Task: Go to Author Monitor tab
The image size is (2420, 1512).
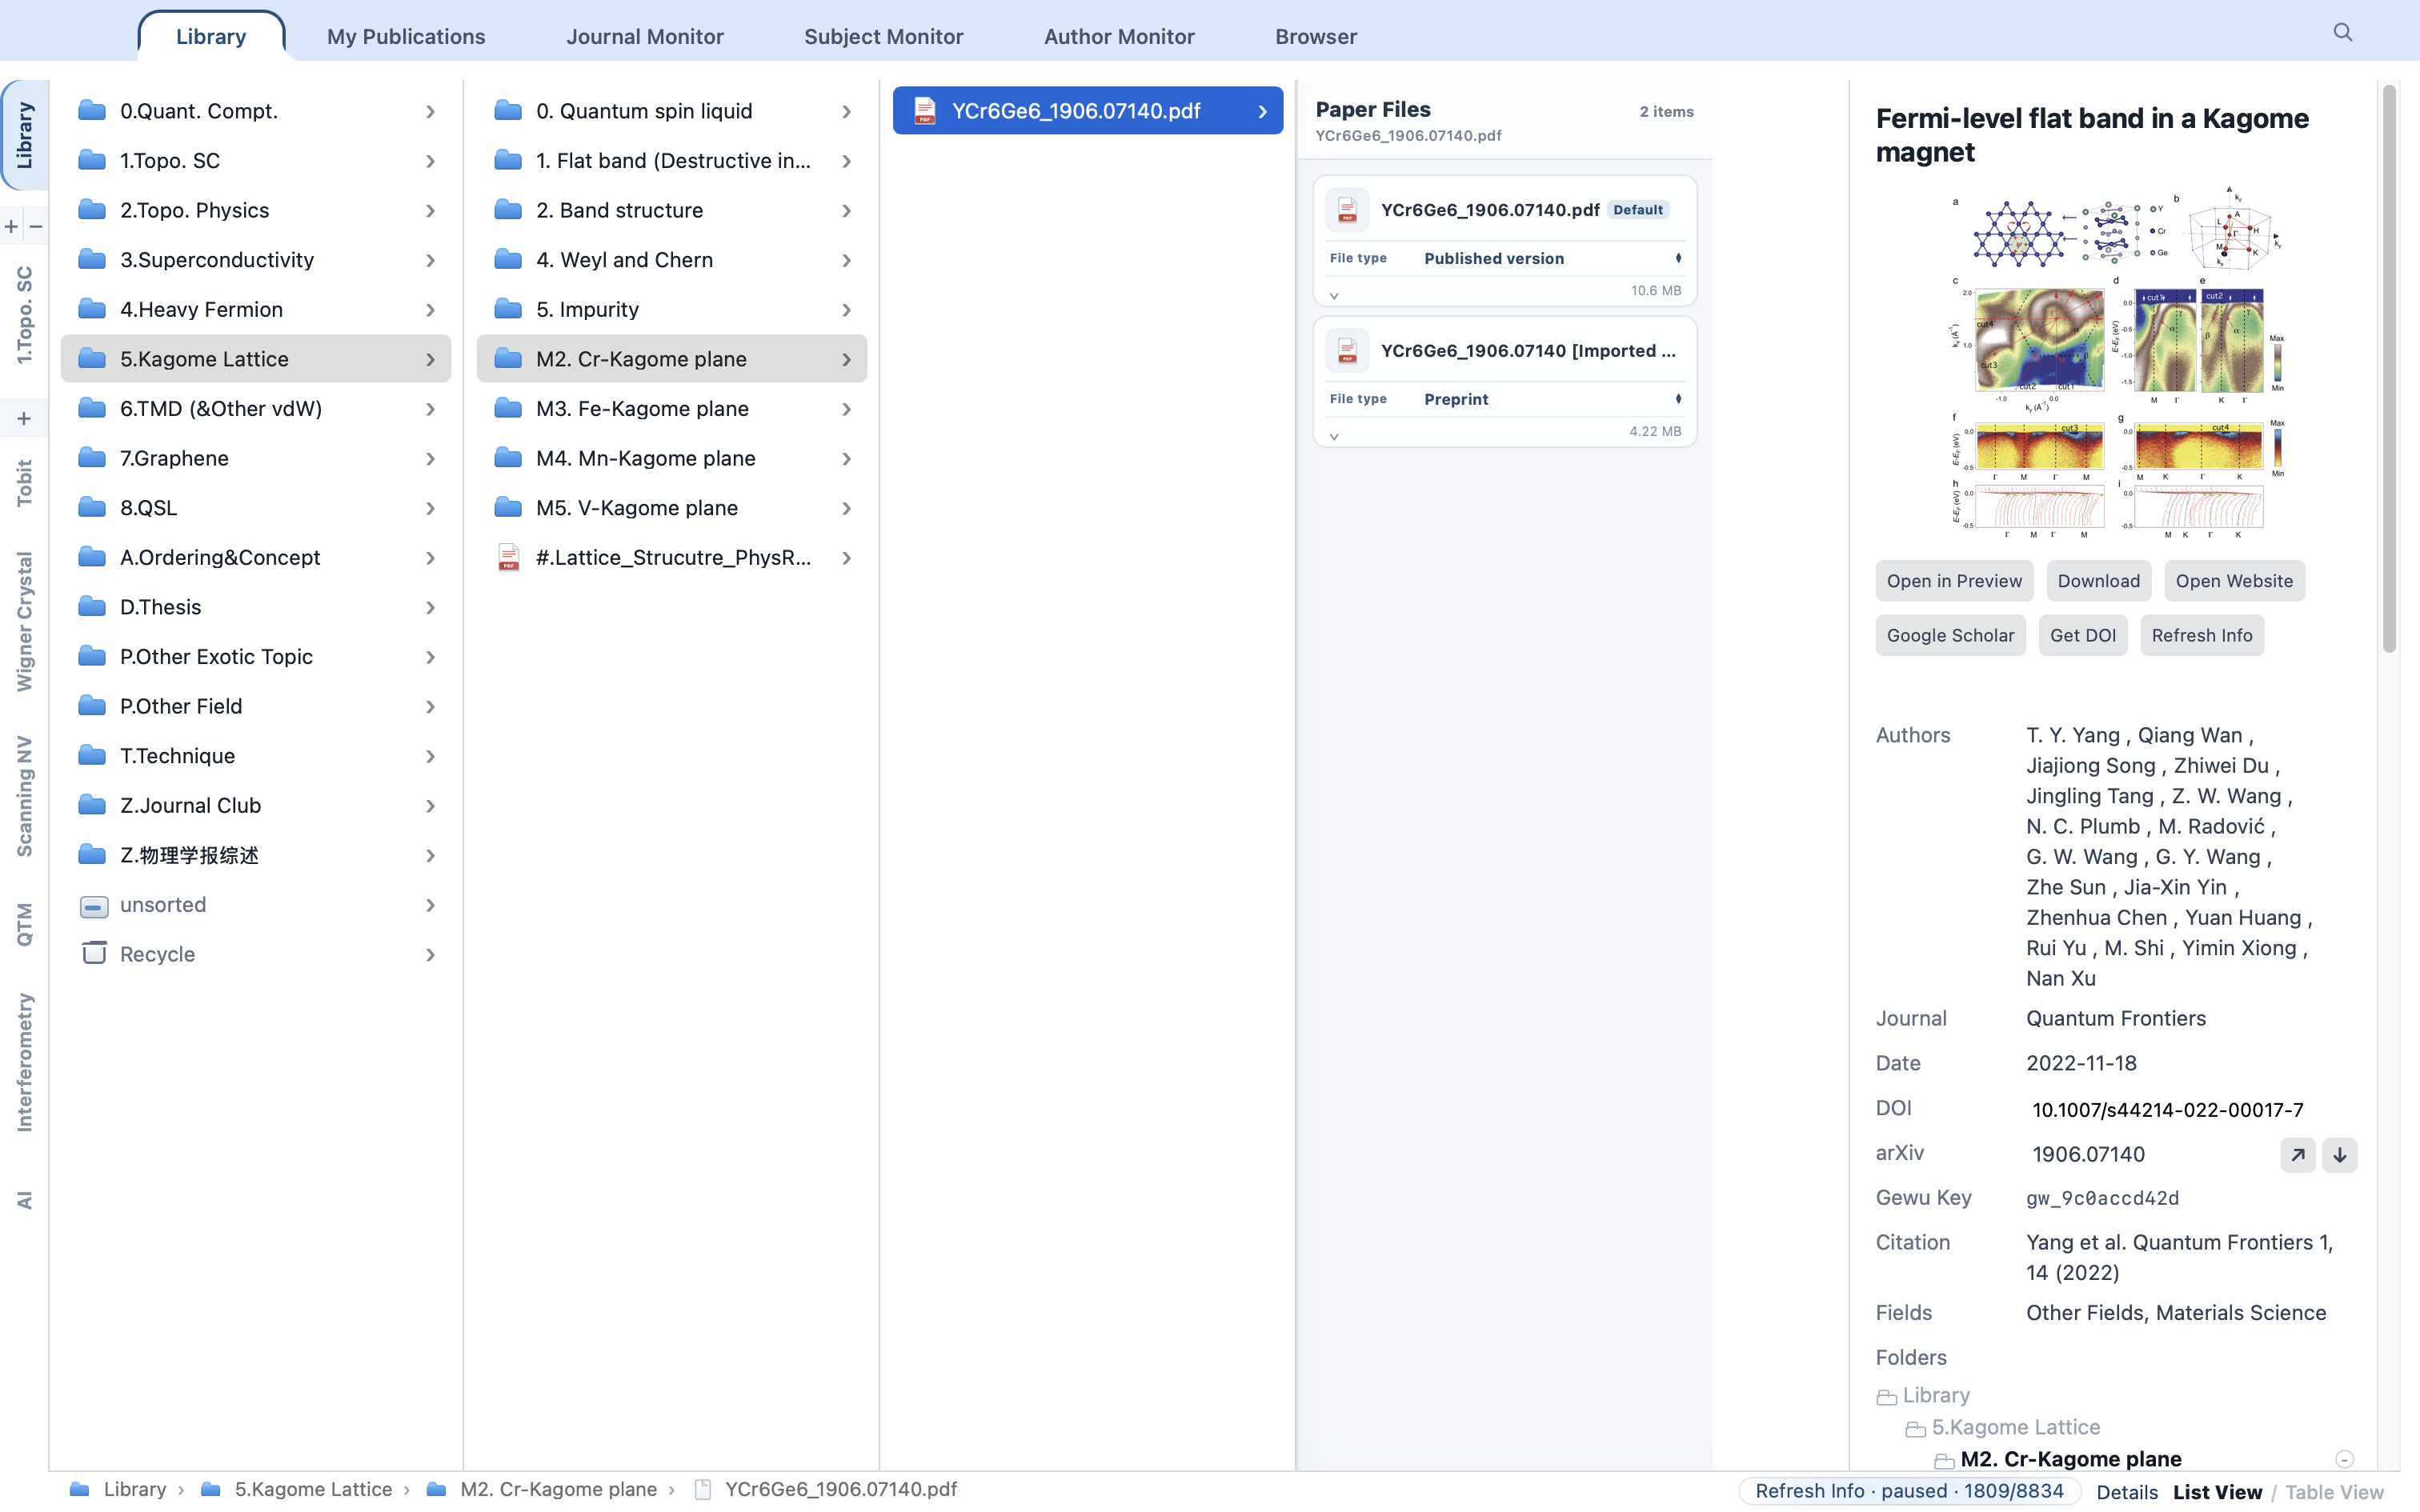Action: click(1119, 37)
